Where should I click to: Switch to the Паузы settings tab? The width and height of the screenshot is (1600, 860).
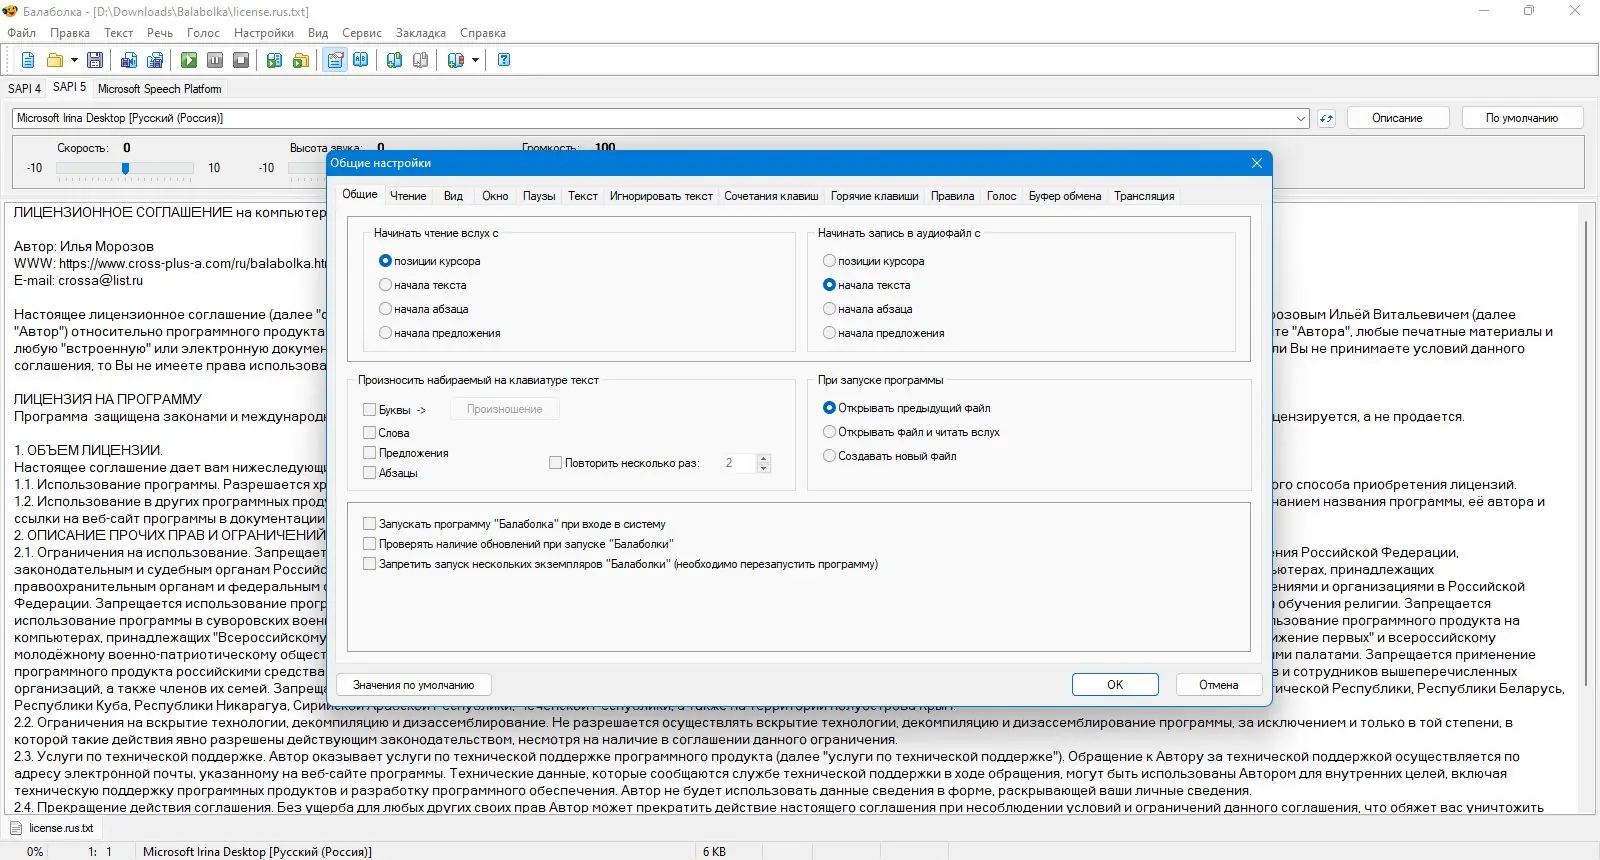[x=539, y=196]
